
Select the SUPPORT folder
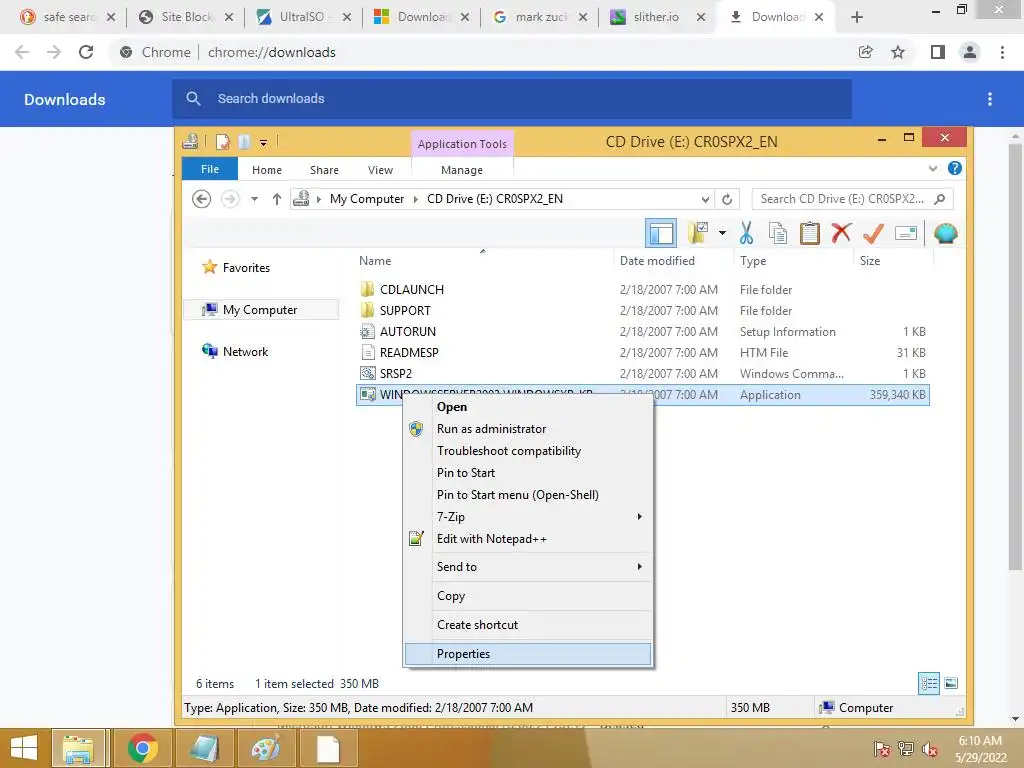point(405,310)
